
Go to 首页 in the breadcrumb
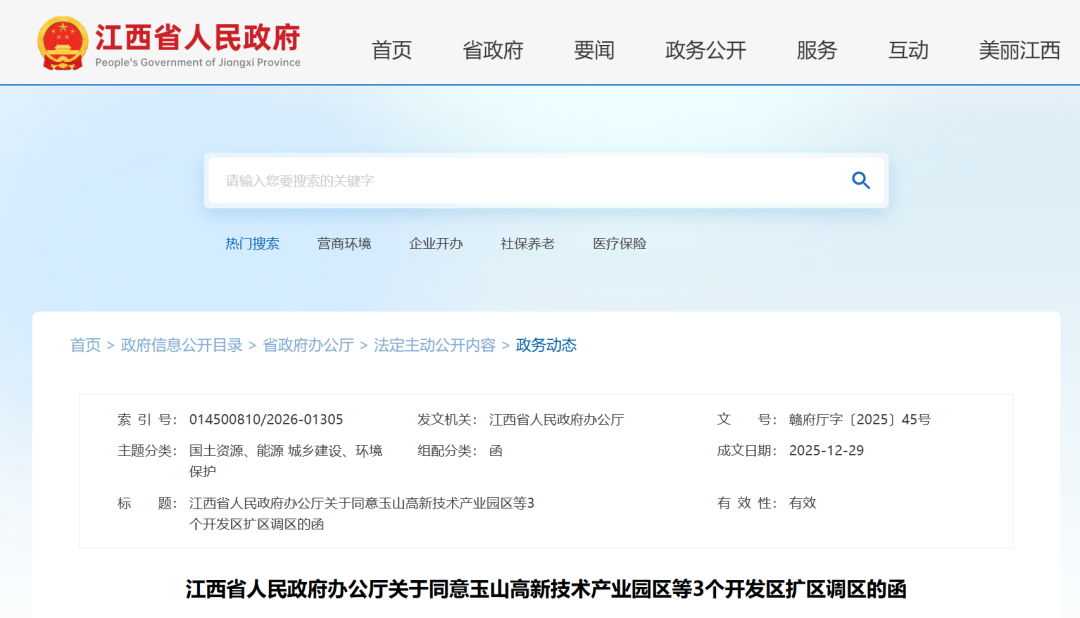pyautogui.click(x=85, y=345)
